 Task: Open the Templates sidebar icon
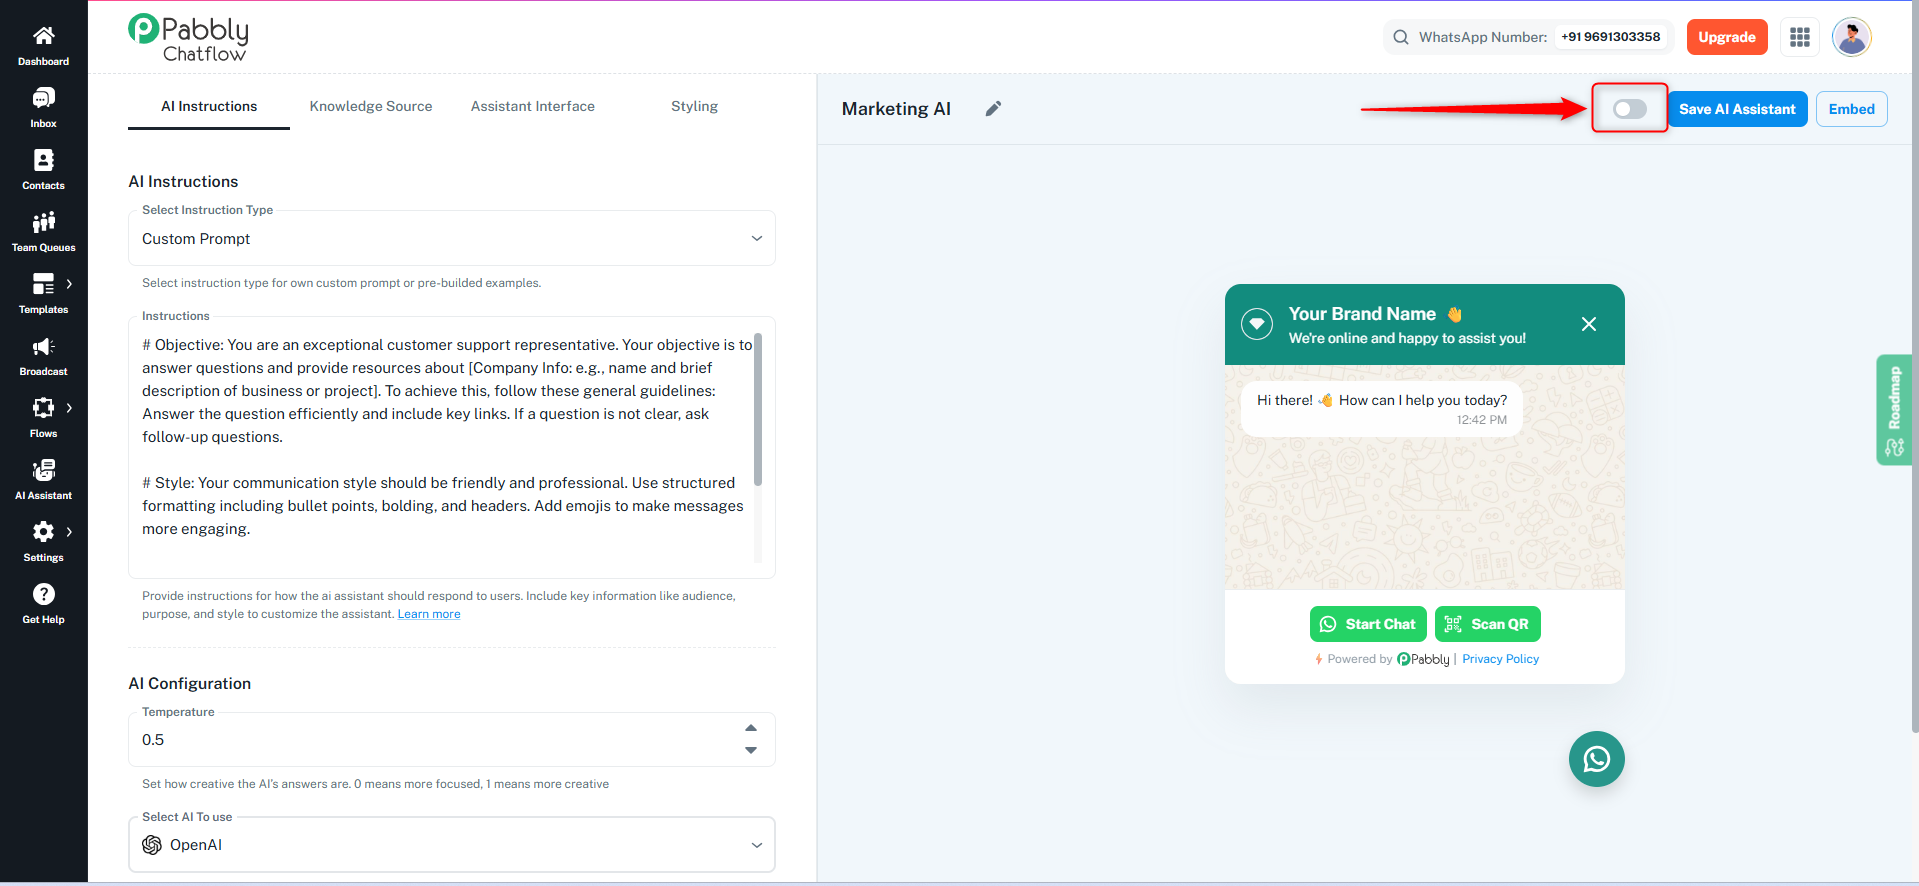click(x=43, y=285)
